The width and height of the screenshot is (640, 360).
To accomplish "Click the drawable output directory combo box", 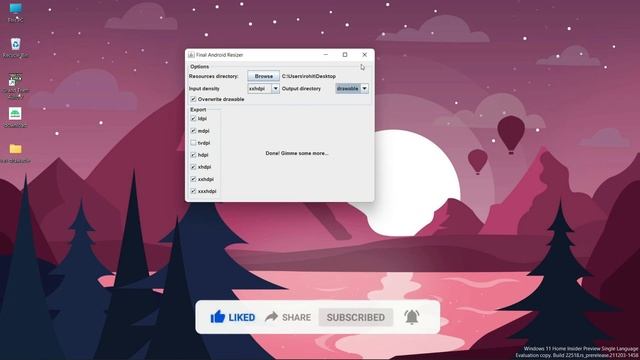I will coord(352,89).
